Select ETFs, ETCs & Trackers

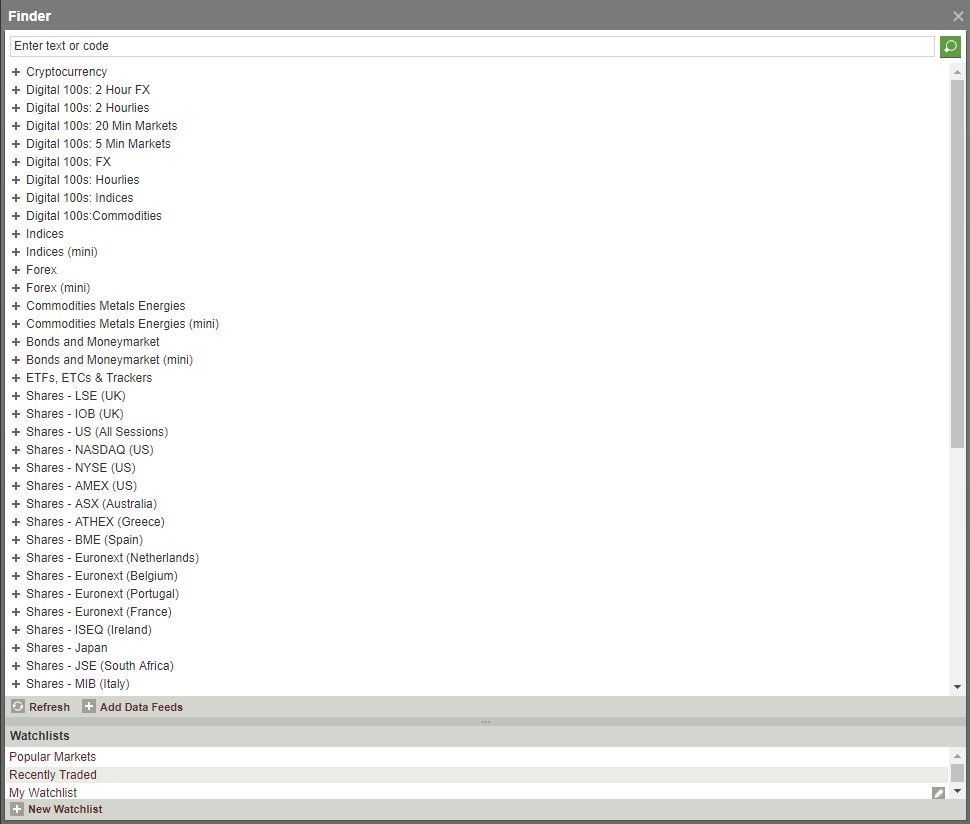[x=89, y=378]
